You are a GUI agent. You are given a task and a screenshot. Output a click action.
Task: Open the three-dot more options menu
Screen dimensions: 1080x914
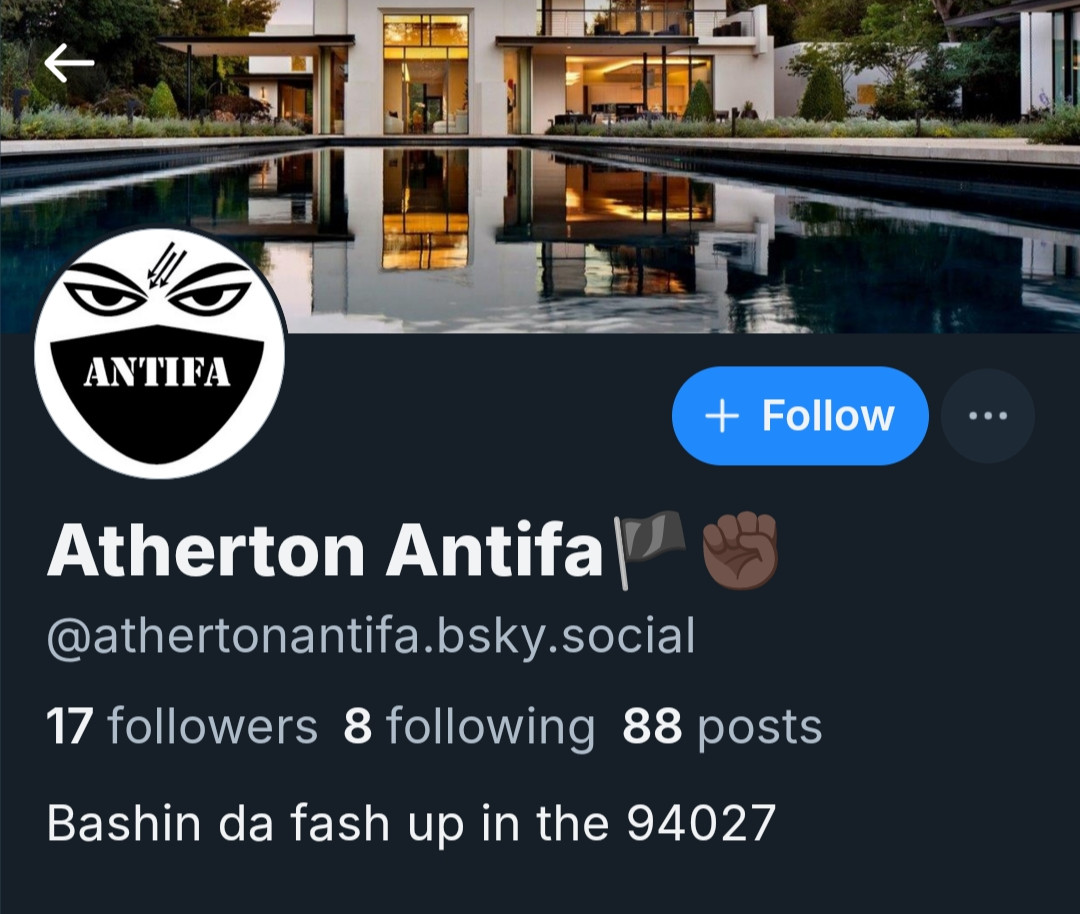(987, 415)
